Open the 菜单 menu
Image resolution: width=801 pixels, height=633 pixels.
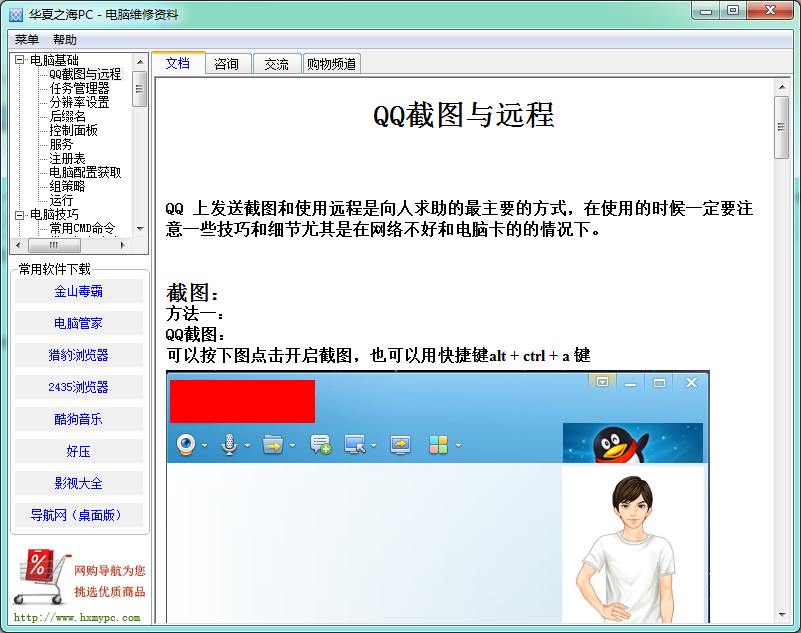(x=27, y=39)
